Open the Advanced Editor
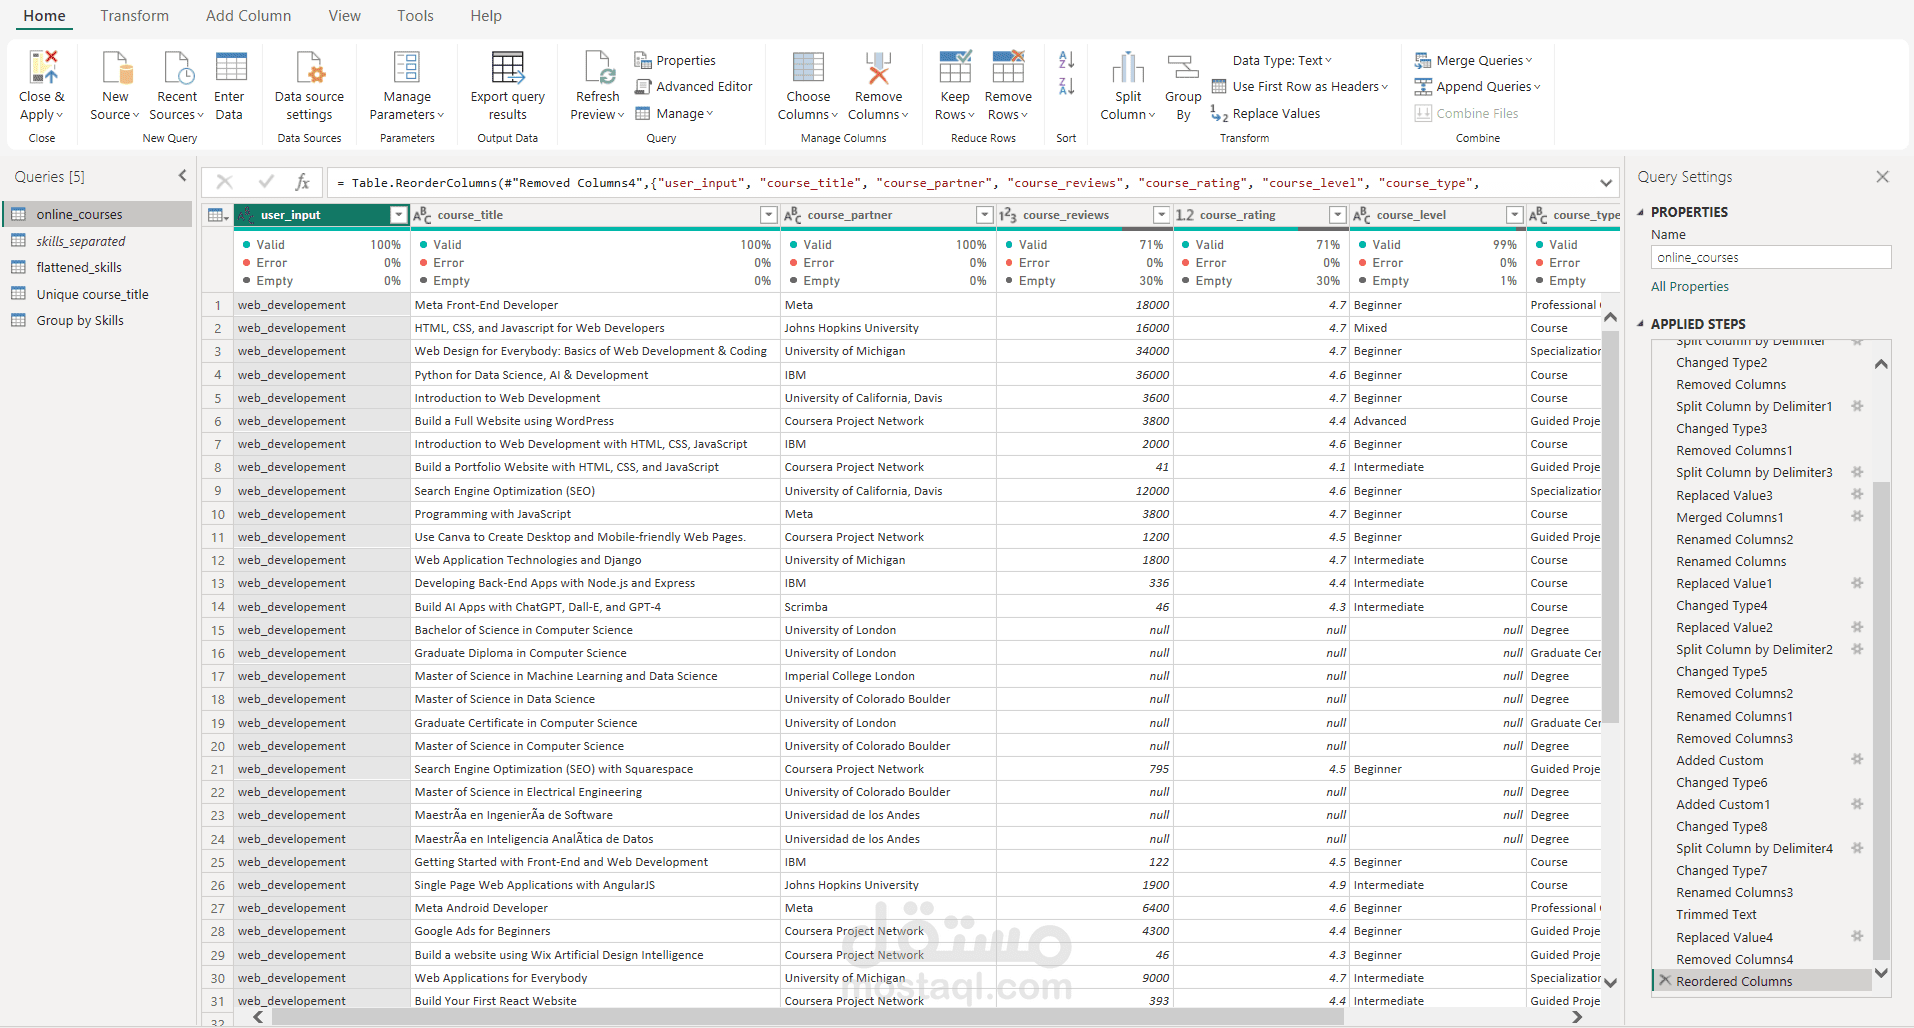 [693, 87]
